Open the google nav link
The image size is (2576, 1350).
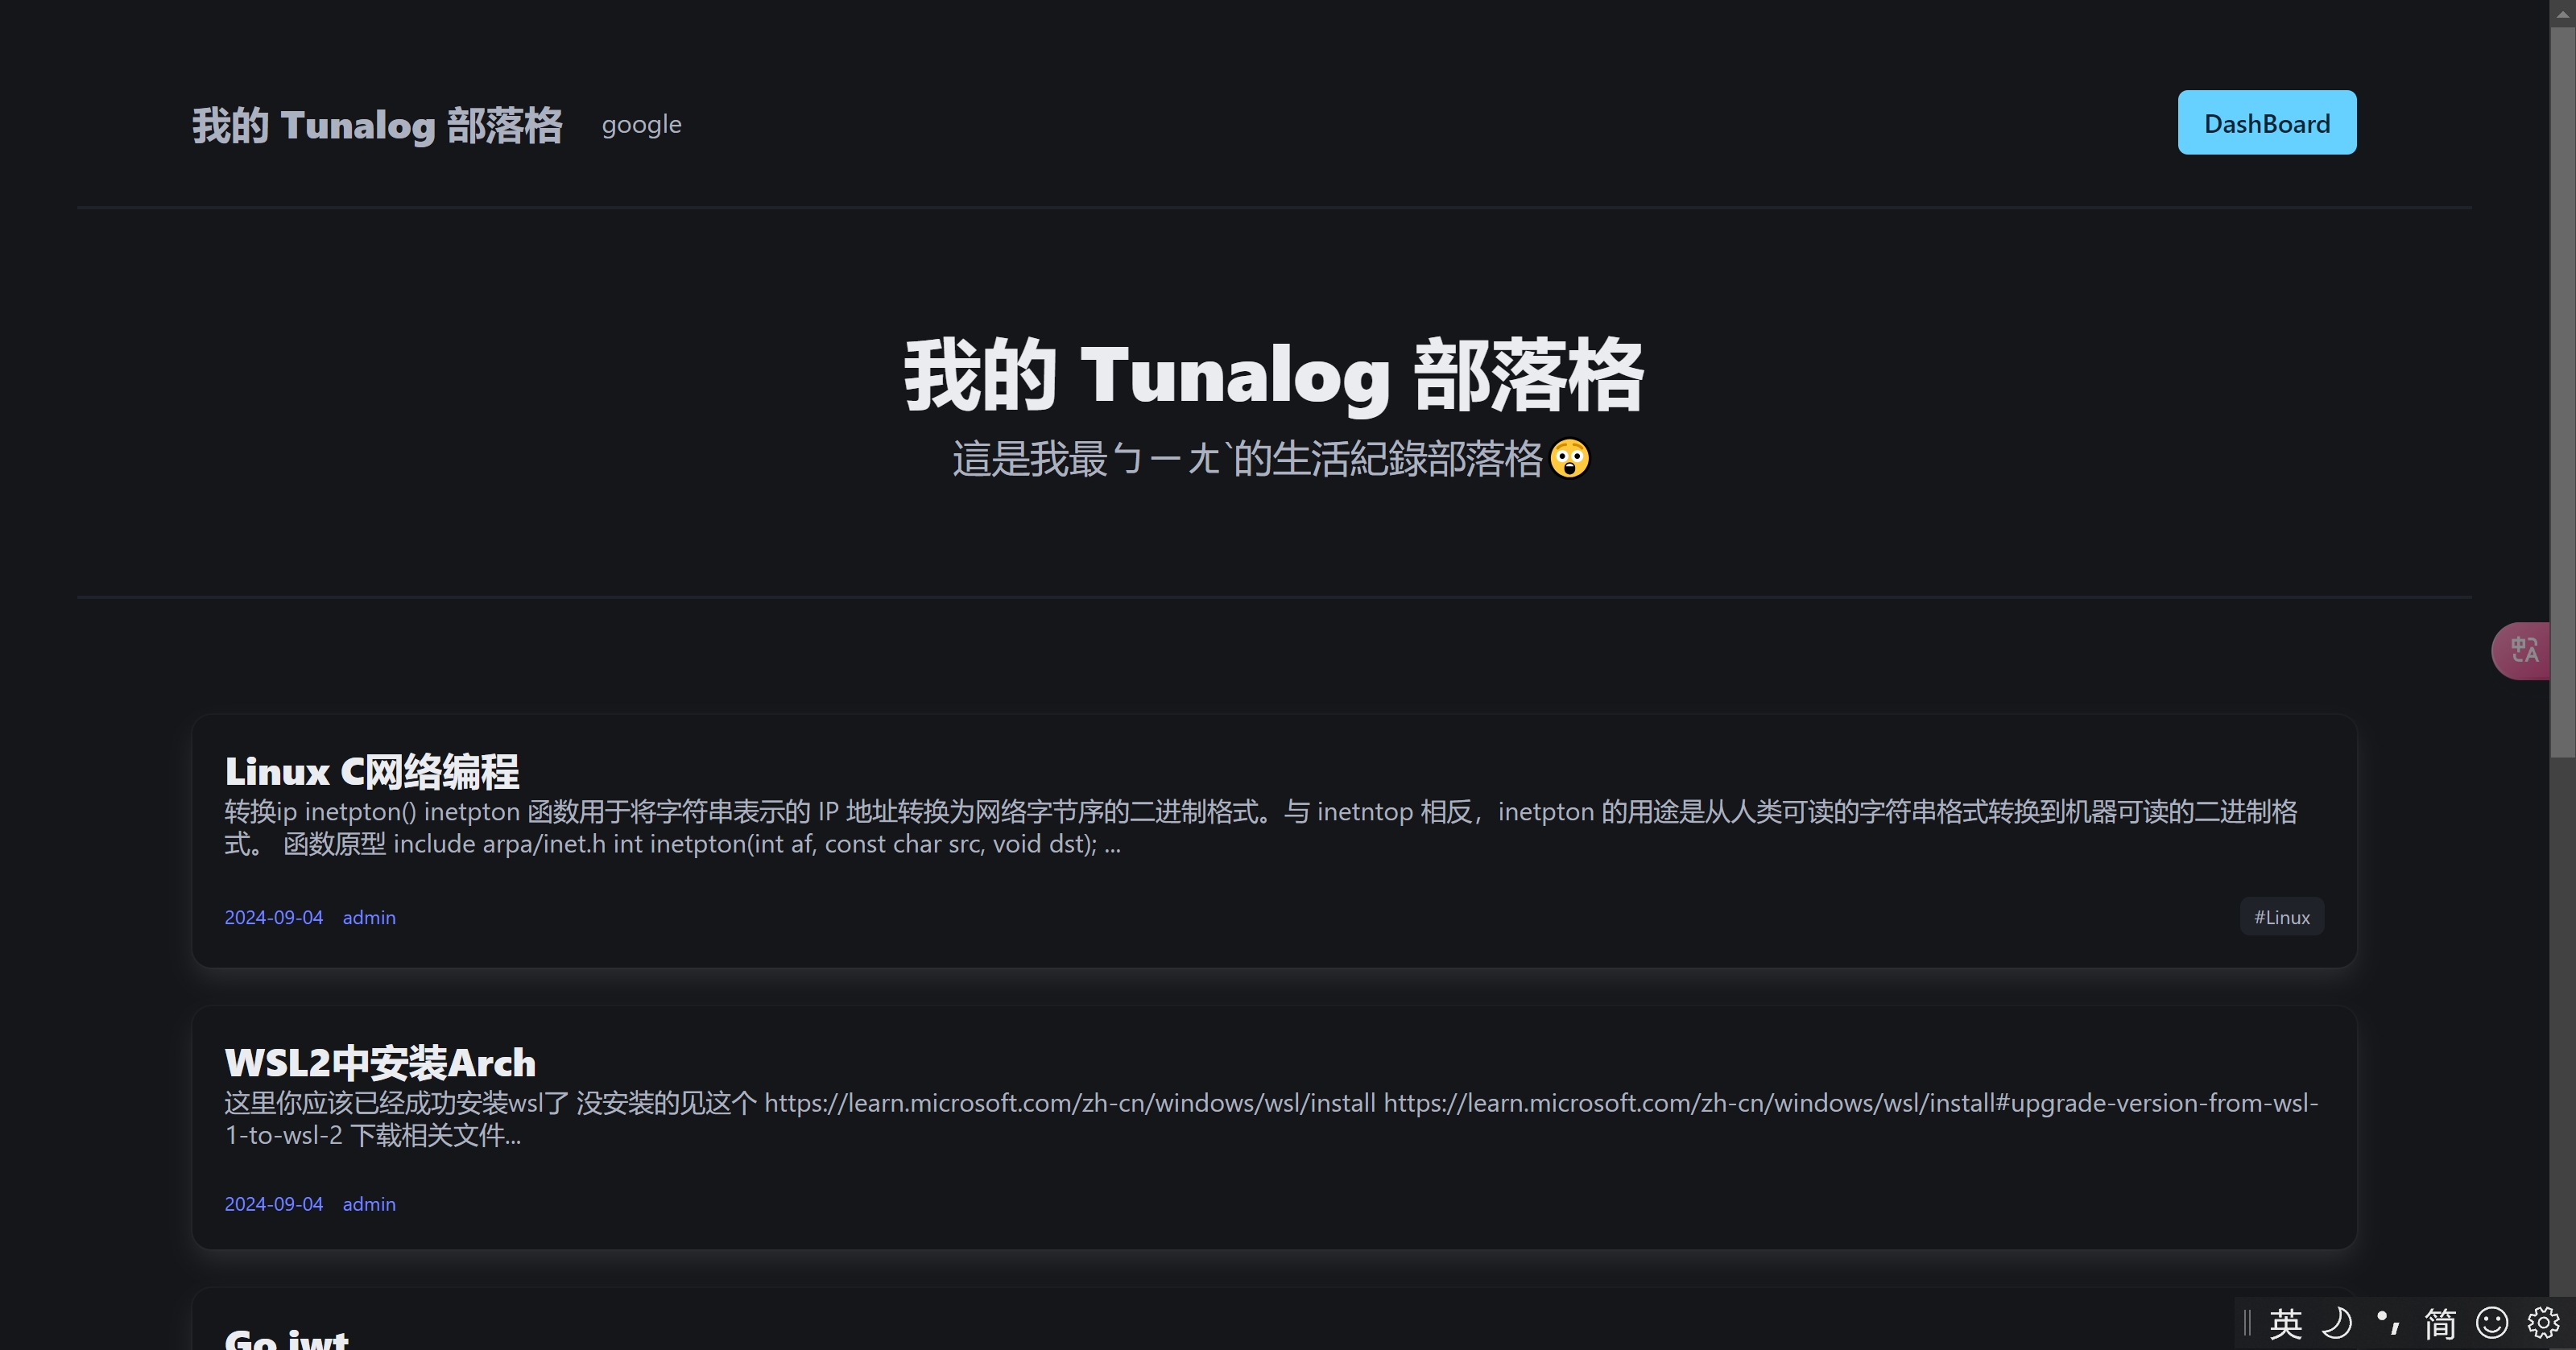[641, 125]
